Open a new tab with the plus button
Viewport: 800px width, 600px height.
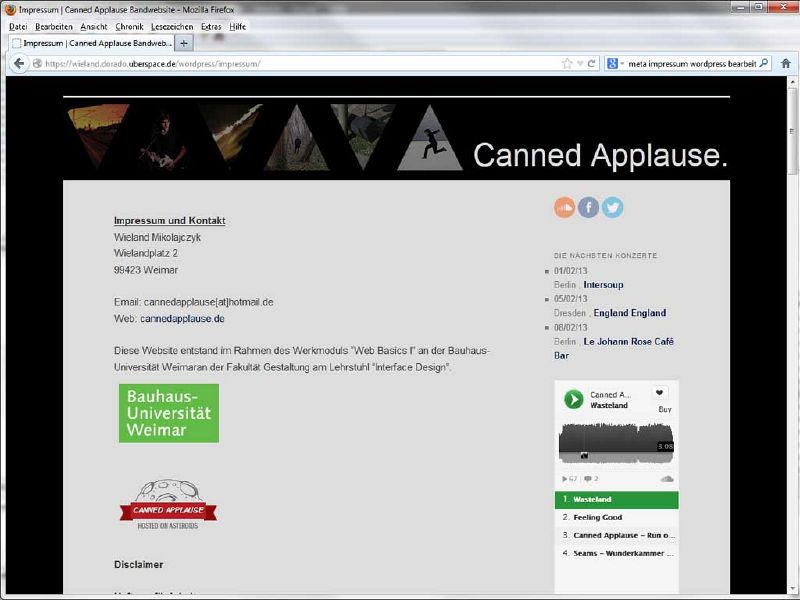click(184, 43)
